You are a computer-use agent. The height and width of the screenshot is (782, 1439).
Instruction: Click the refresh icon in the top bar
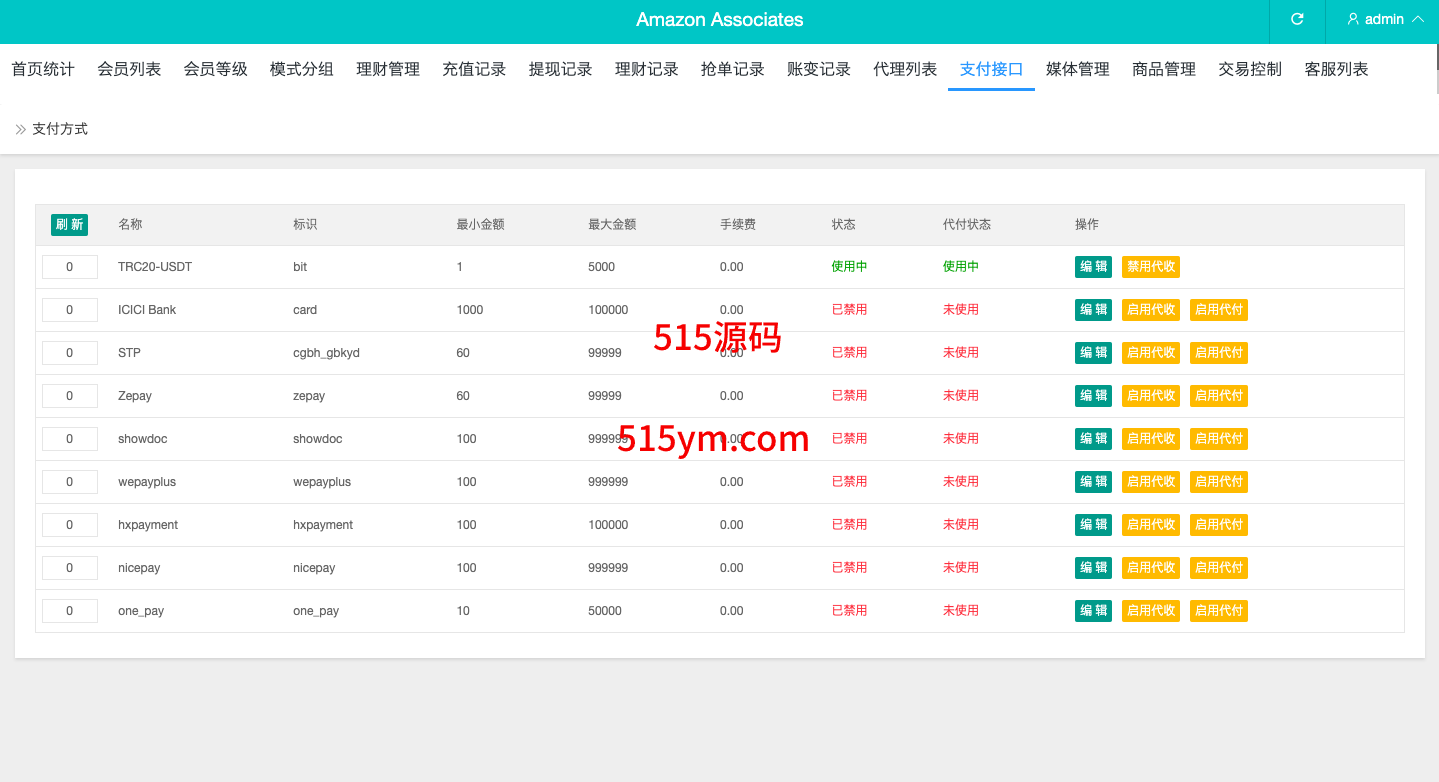pyautogui.click(x=1297, y=19)
